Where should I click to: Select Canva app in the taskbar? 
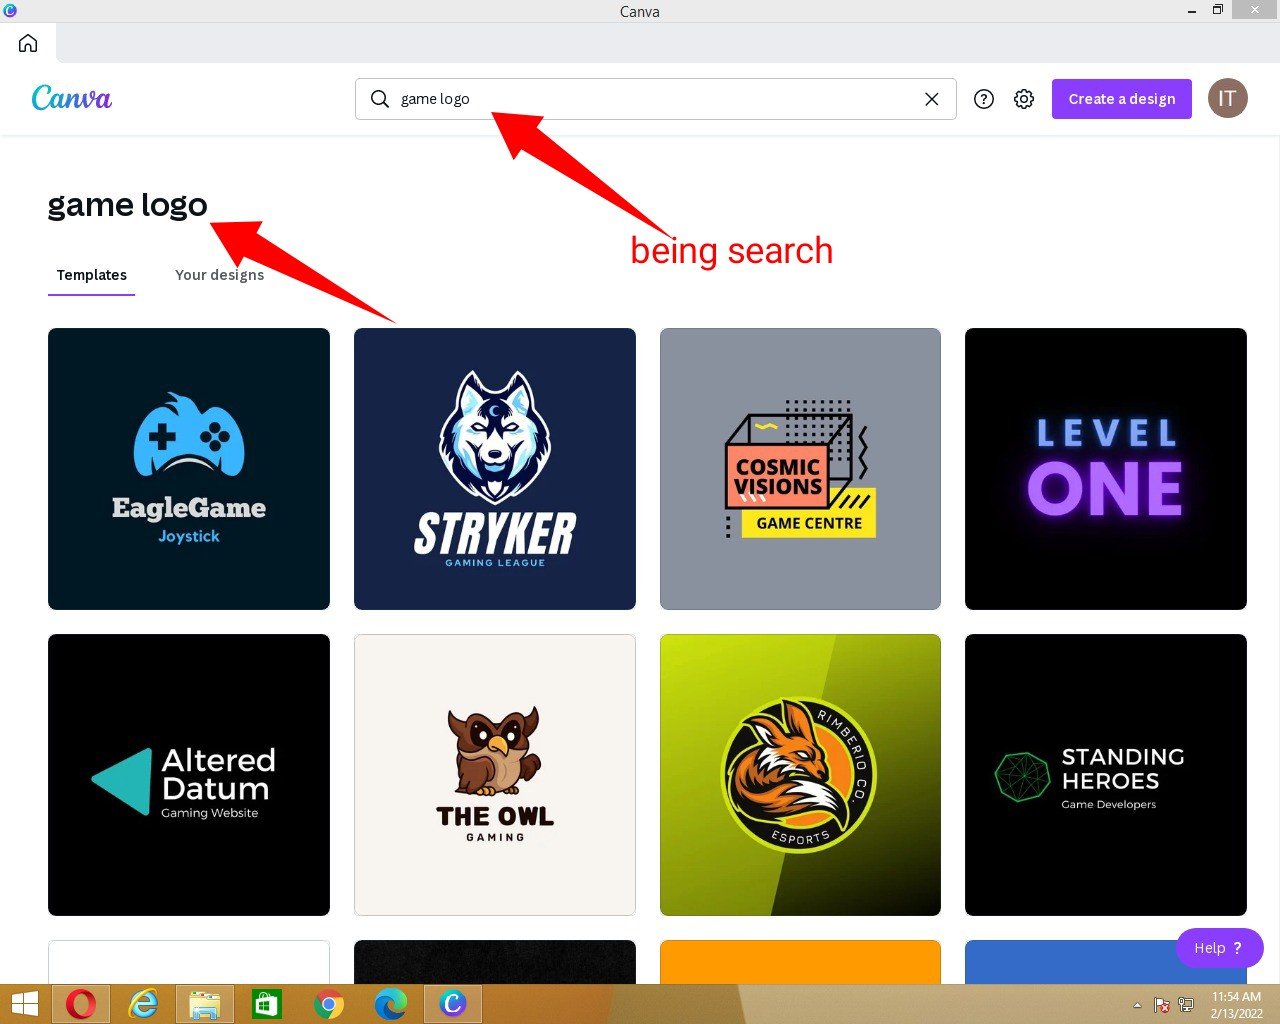tap(453, 1004)
